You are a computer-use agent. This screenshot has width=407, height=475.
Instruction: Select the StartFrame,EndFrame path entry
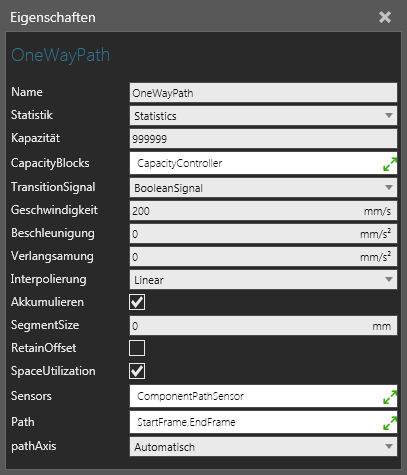point(186,422)
